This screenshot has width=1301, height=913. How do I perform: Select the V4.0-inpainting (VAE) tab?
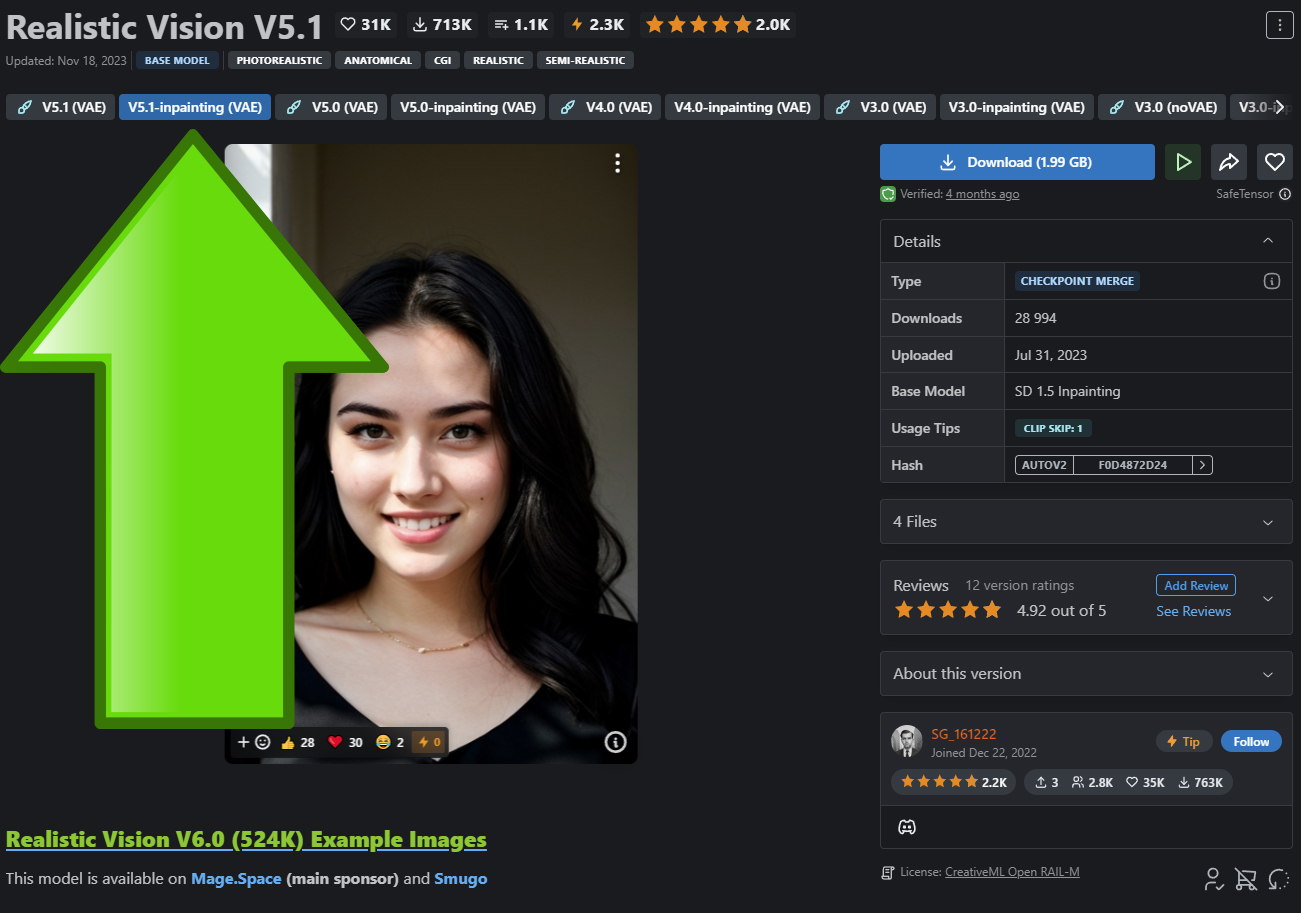[x=743, y=107]
